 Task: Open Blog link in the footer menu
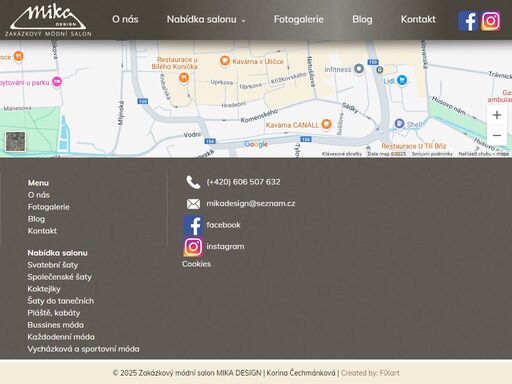coord(36,219)
